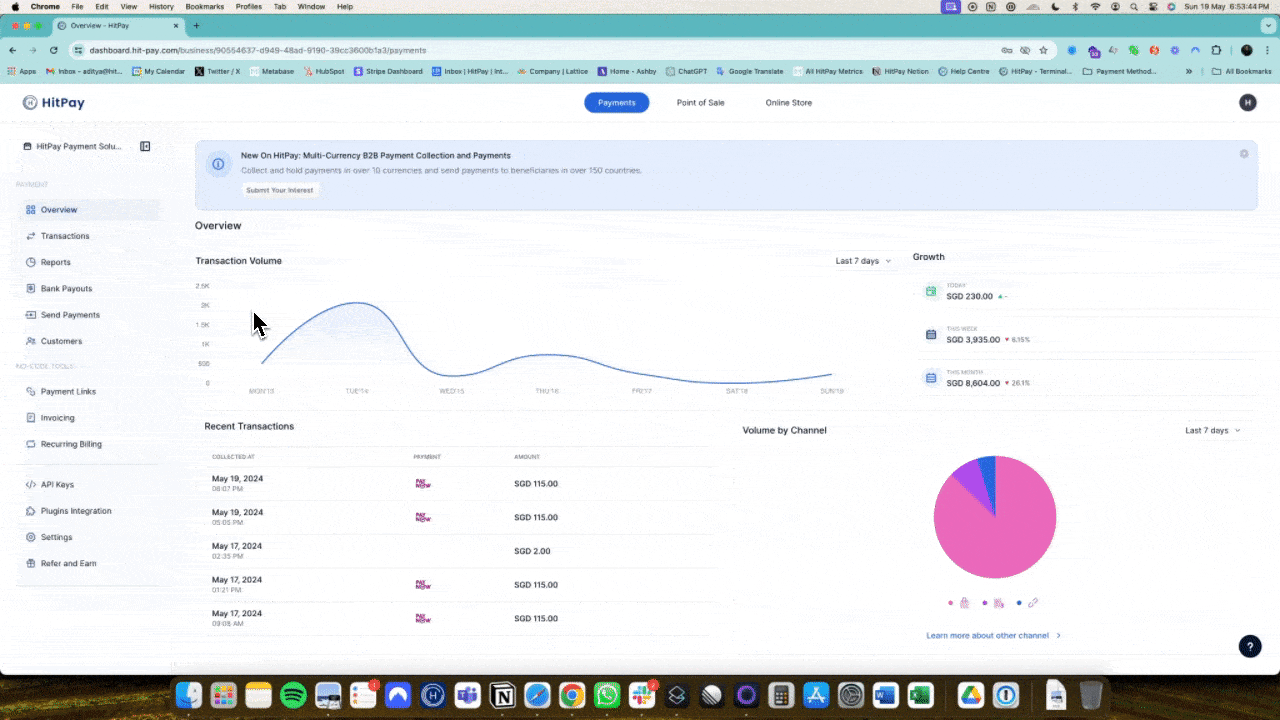The width and height of the screenshot is (1280, 720).
Task: Toggle the blue legend dot in channel chart
Action: tap(1019, 603)
